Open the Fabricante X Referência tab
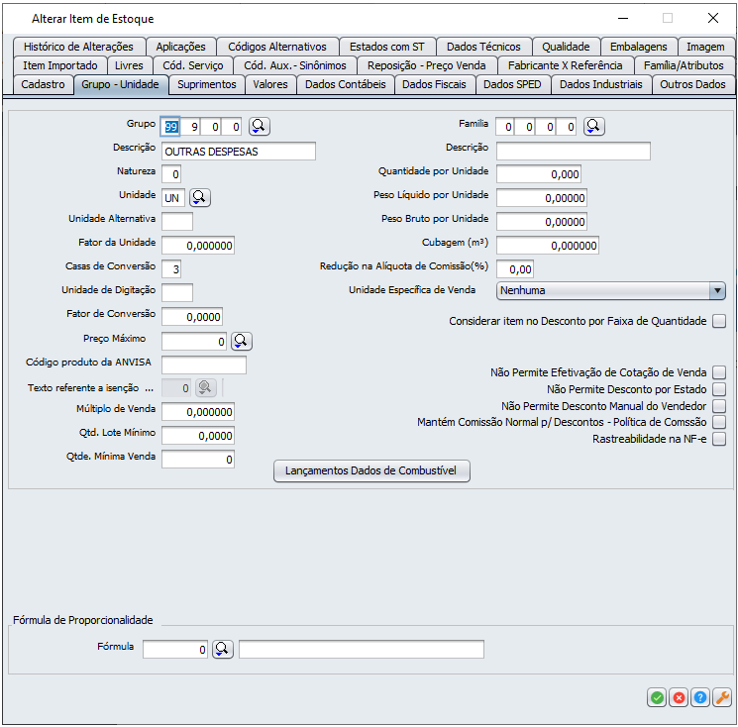 (565, 65)
